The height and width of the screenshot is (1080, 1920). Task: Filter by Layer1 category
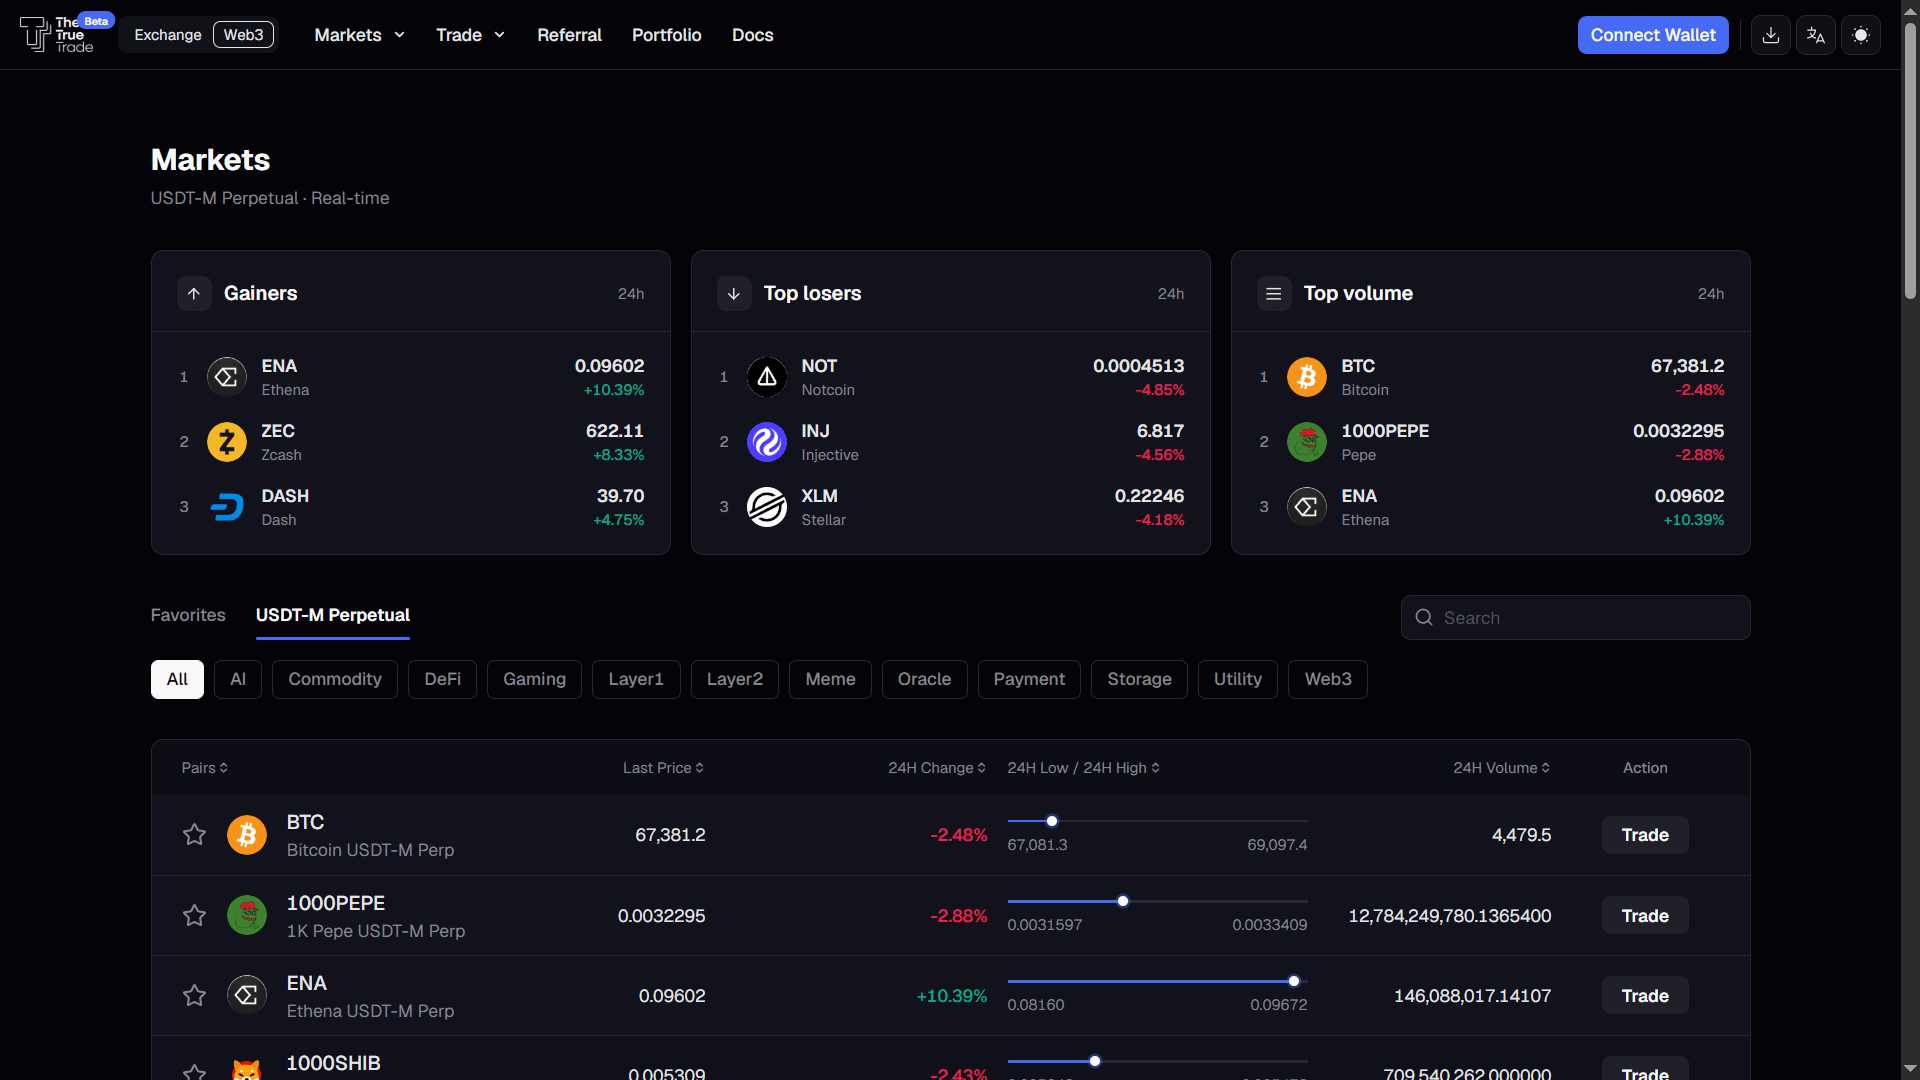pos(636,679)
